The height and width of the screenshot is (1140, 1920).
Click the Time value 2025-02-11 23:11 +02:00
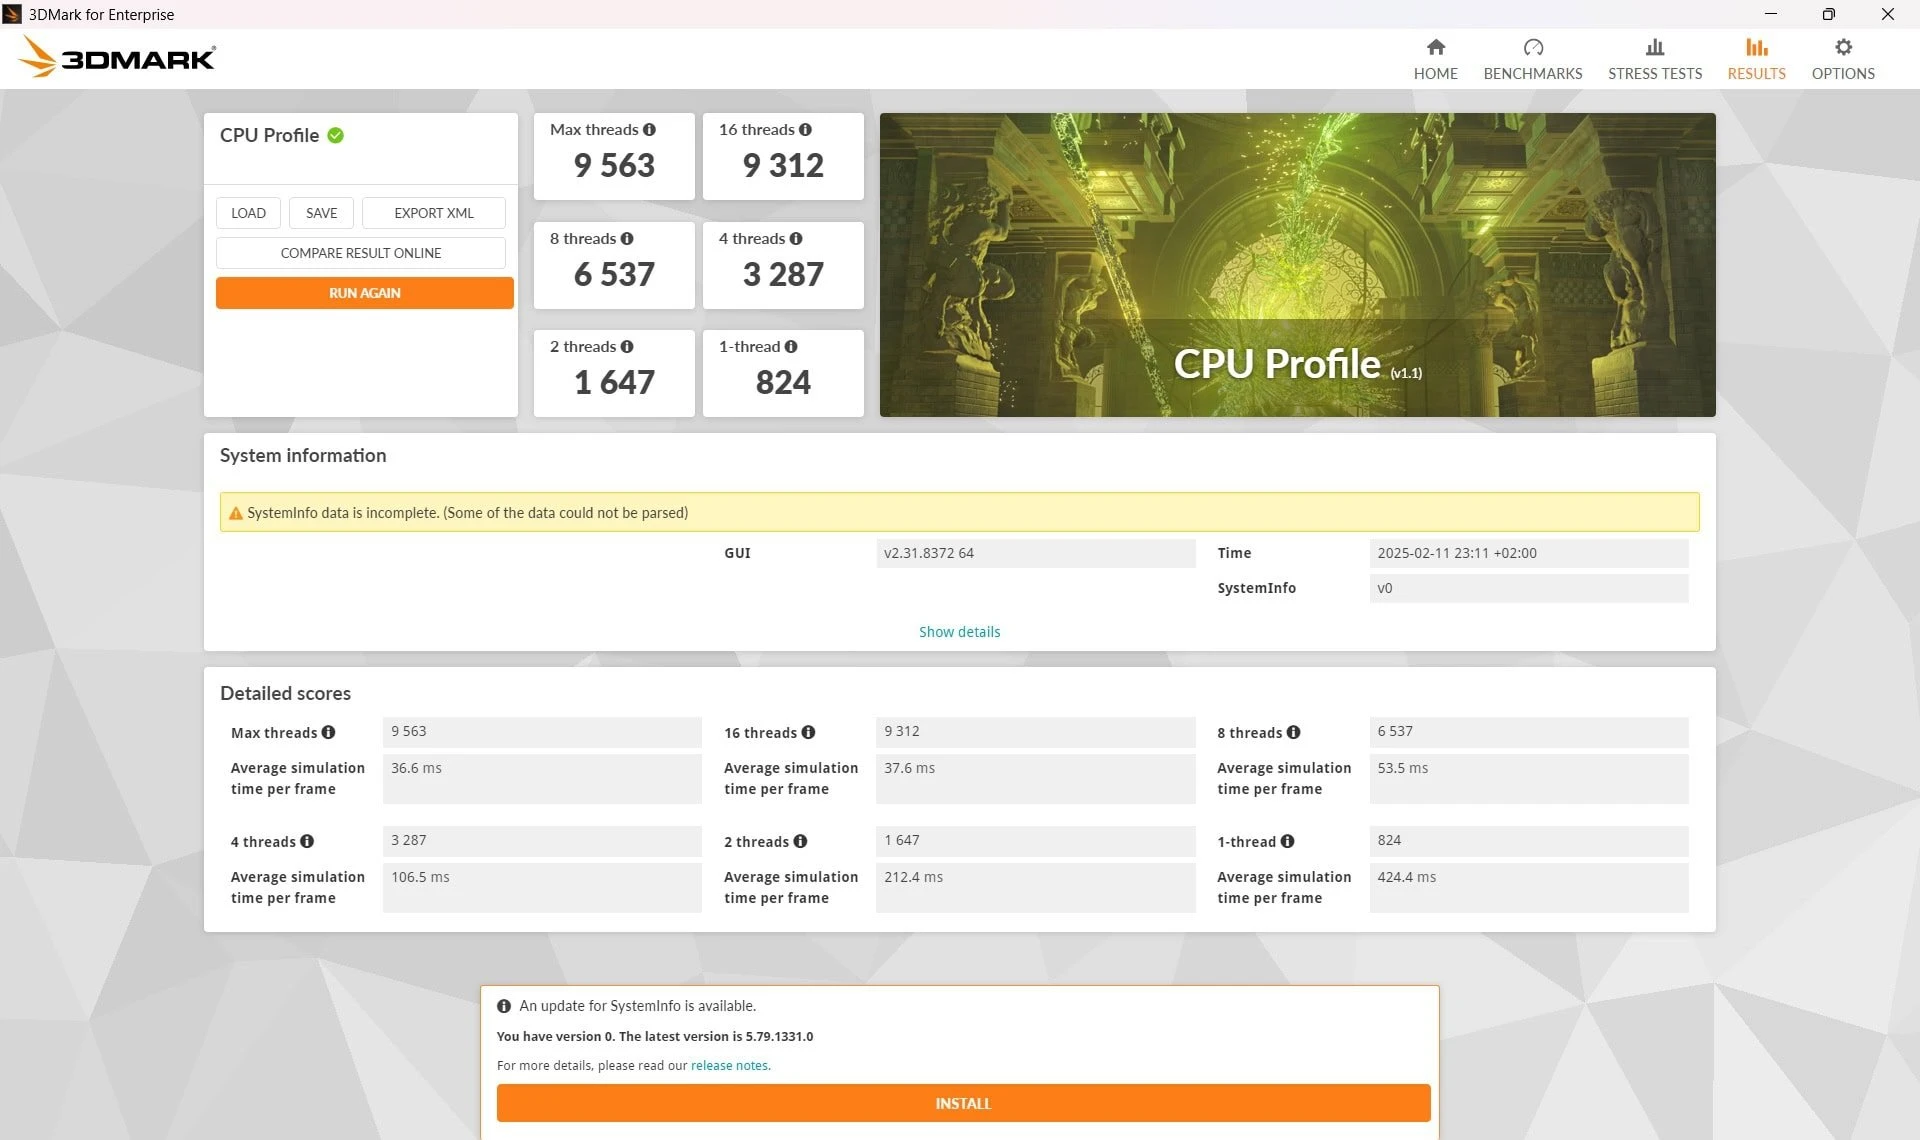point(1529,553)
